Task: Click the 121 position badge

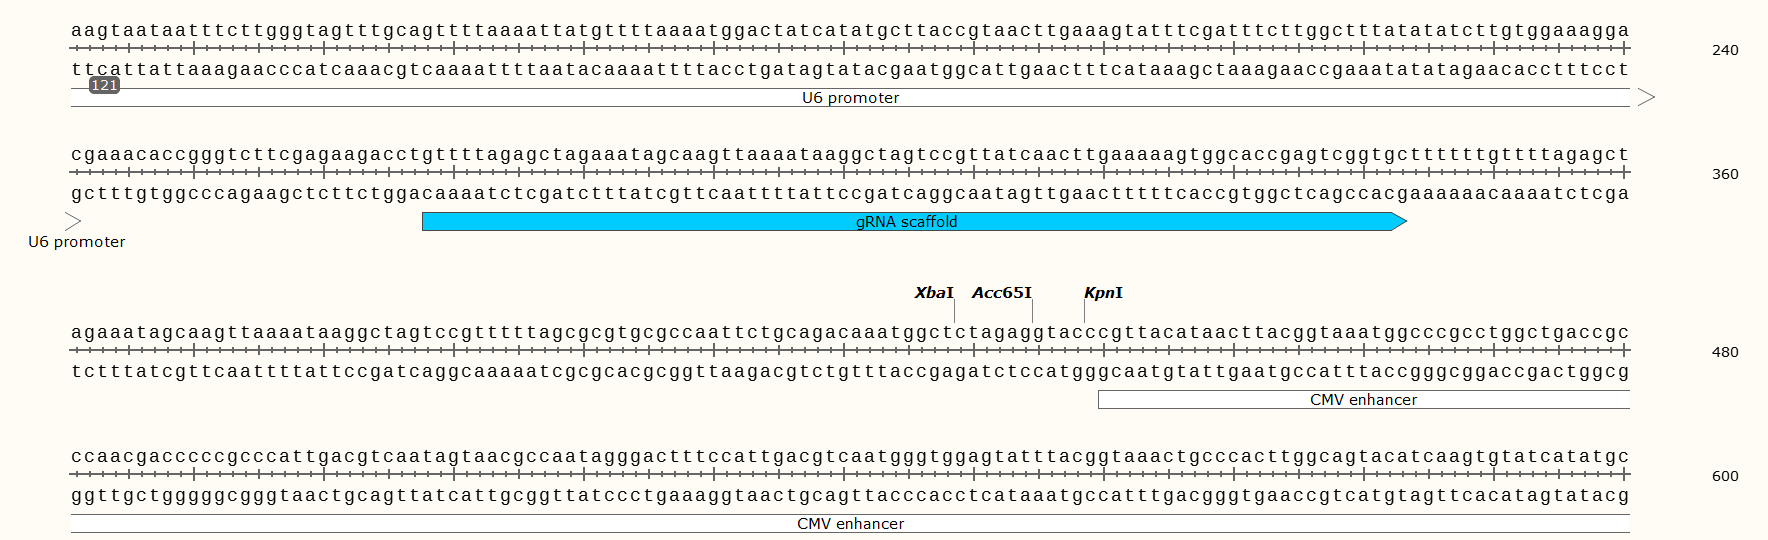Action: coord(104,86)
